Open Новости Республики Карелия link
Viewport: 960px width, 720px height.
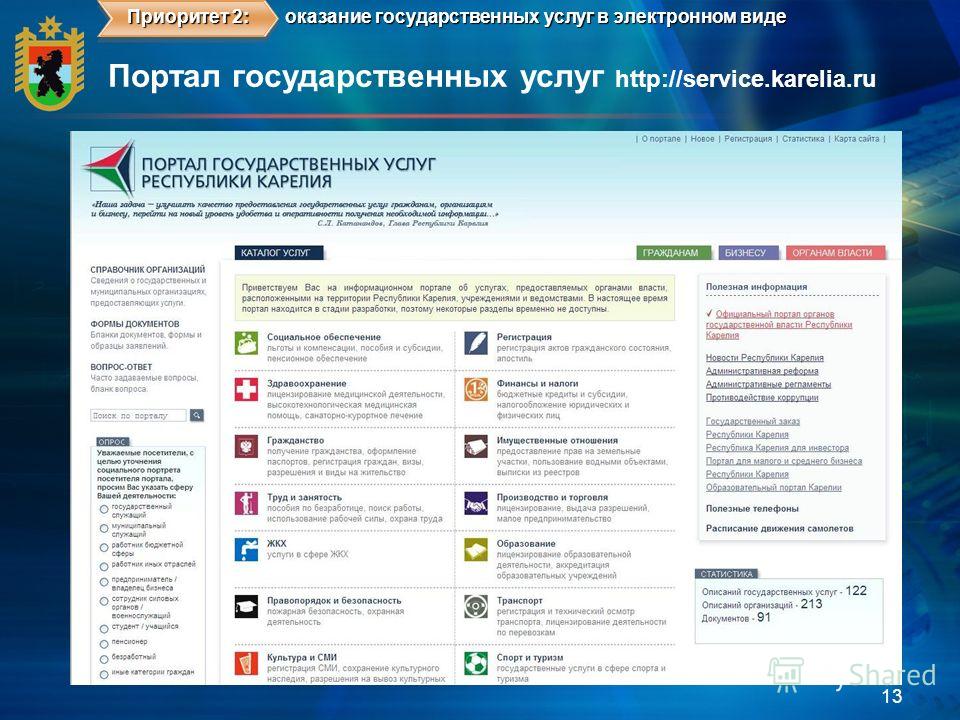coord(765,358)
